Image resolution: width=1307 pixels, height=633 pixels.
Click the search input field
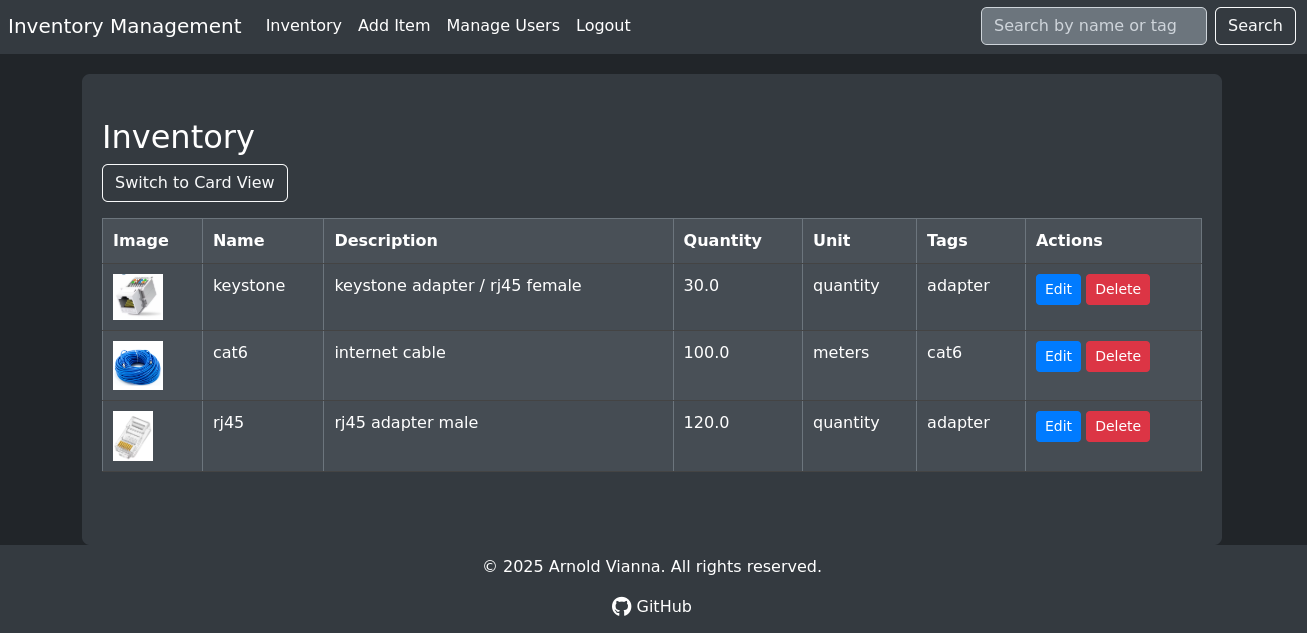click(1093, 26)
